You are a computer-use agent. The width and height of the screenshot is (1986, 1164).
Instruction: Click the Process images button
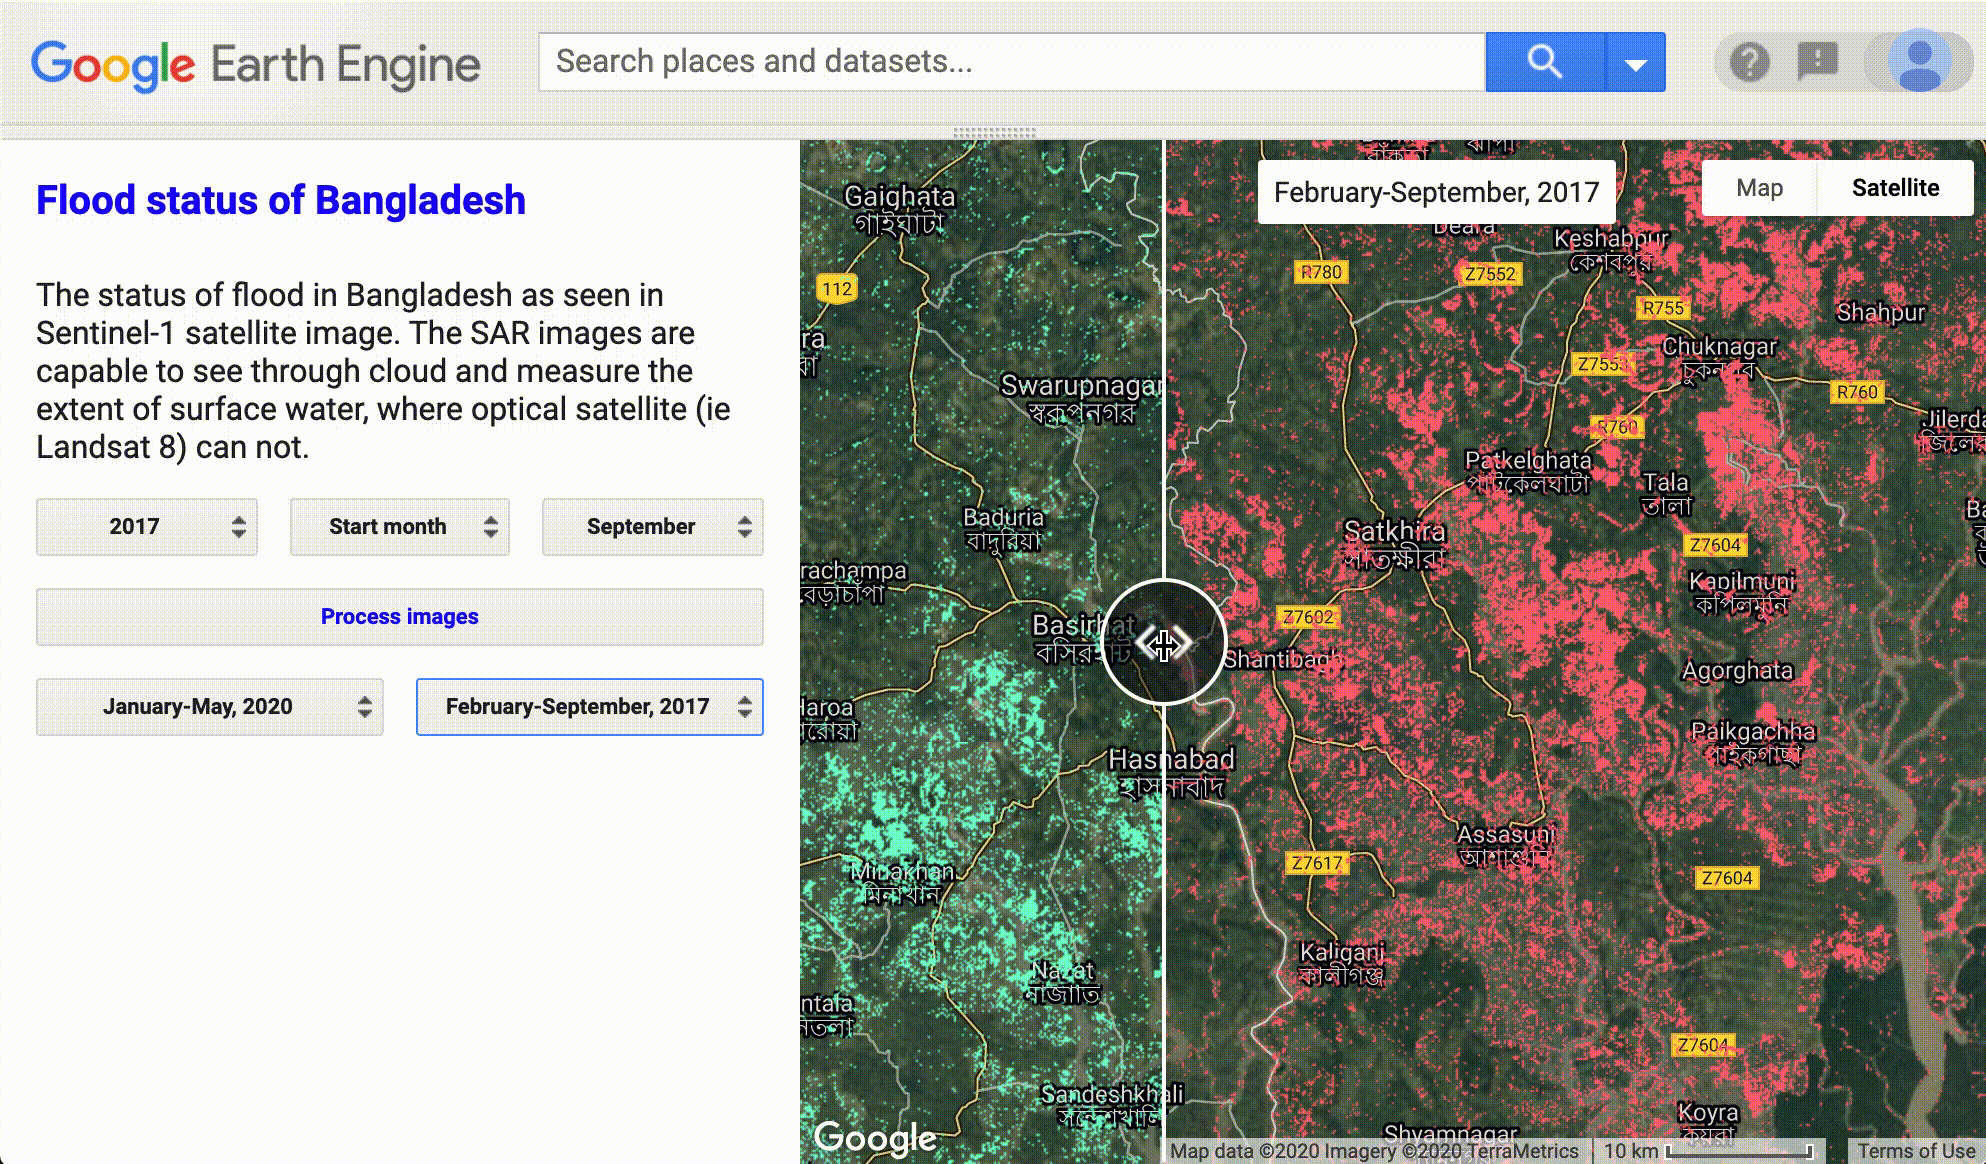coord(399,617)
